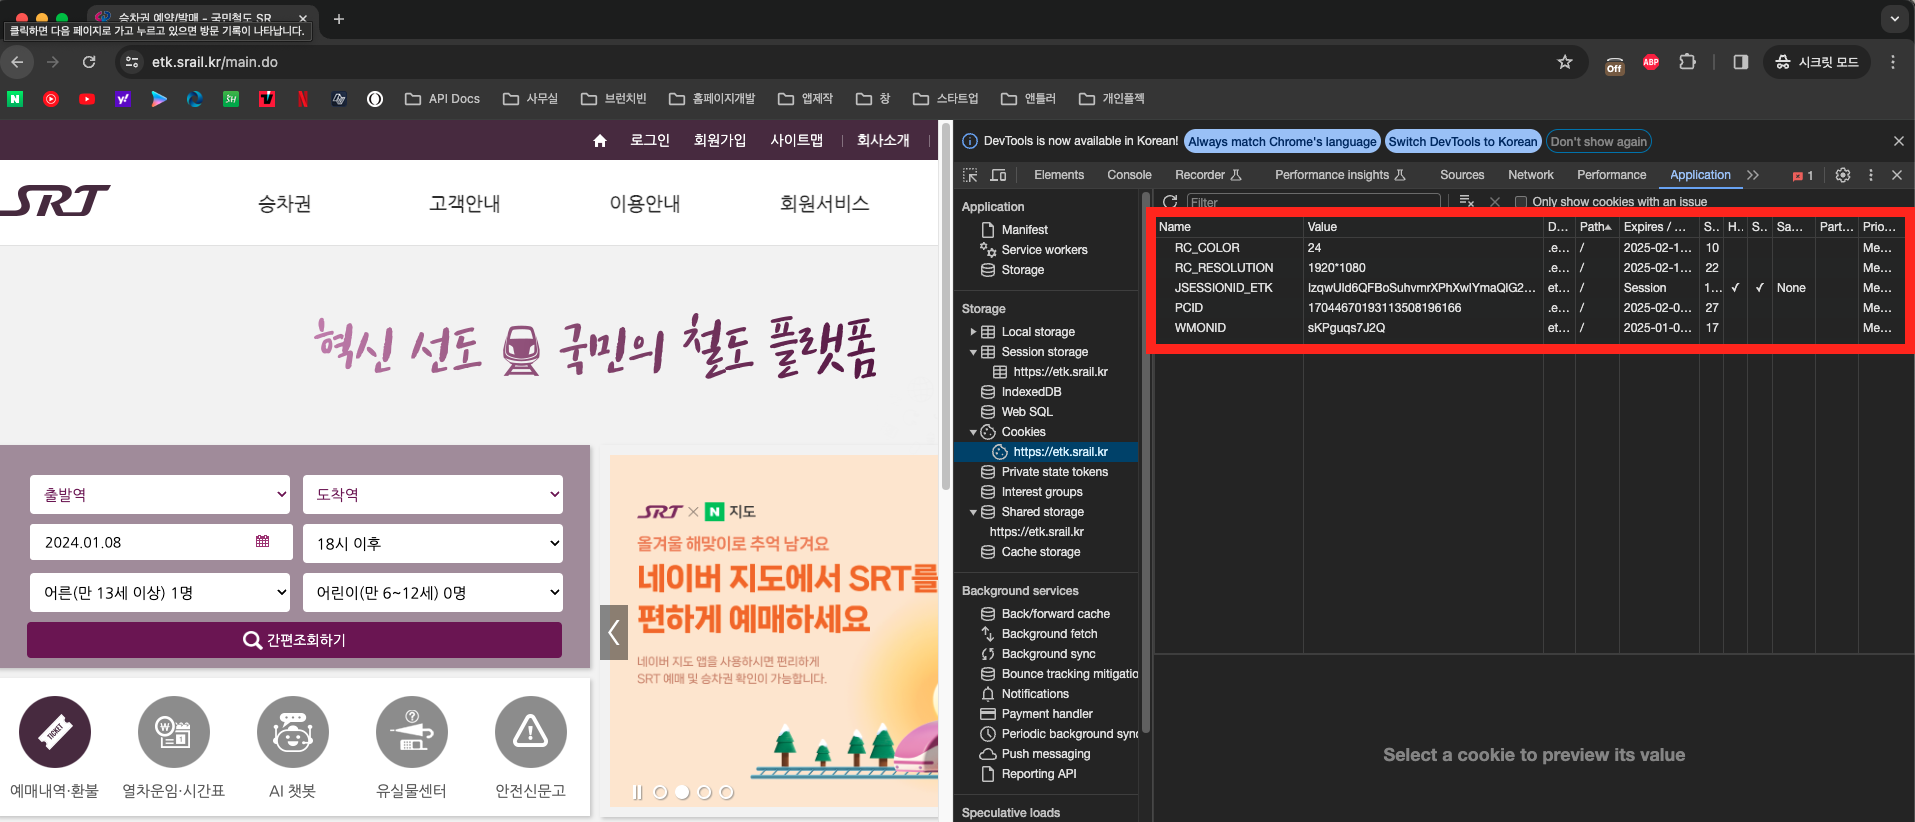This screenshot has width=1915, height=822.
Task: Open 열차운임·시간표 icon
Action: point(174,732)
